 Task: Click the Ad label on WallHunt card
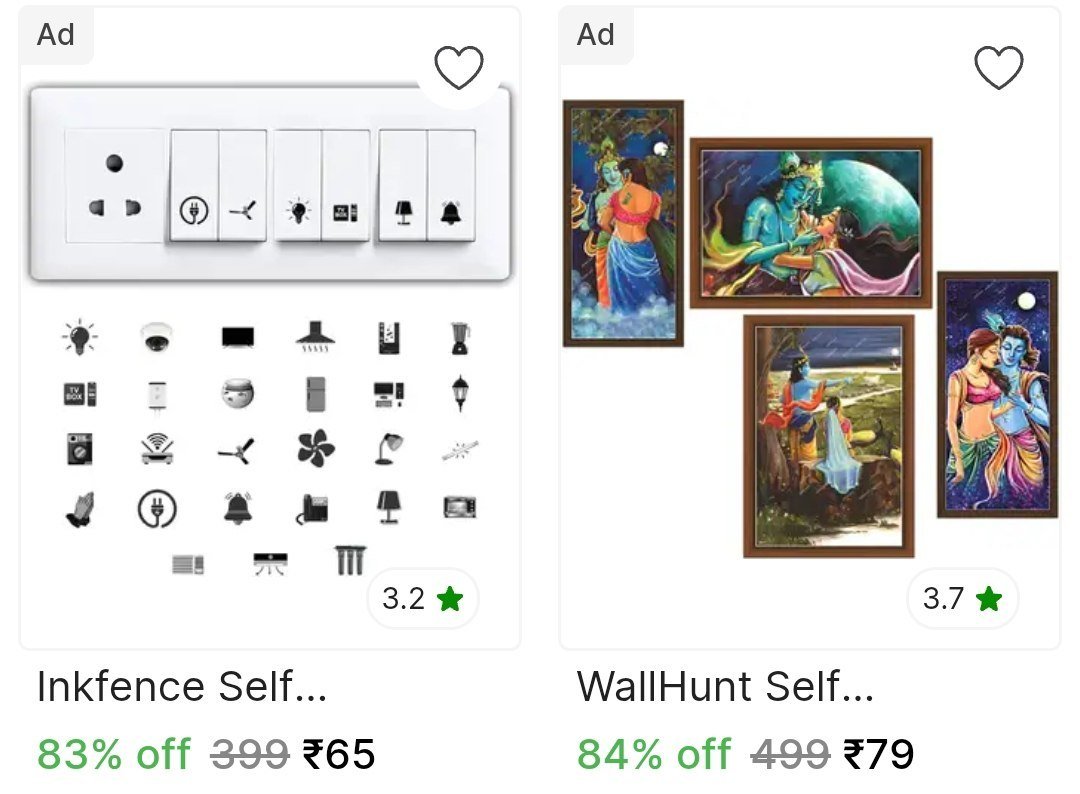click(x=596, y=34)
